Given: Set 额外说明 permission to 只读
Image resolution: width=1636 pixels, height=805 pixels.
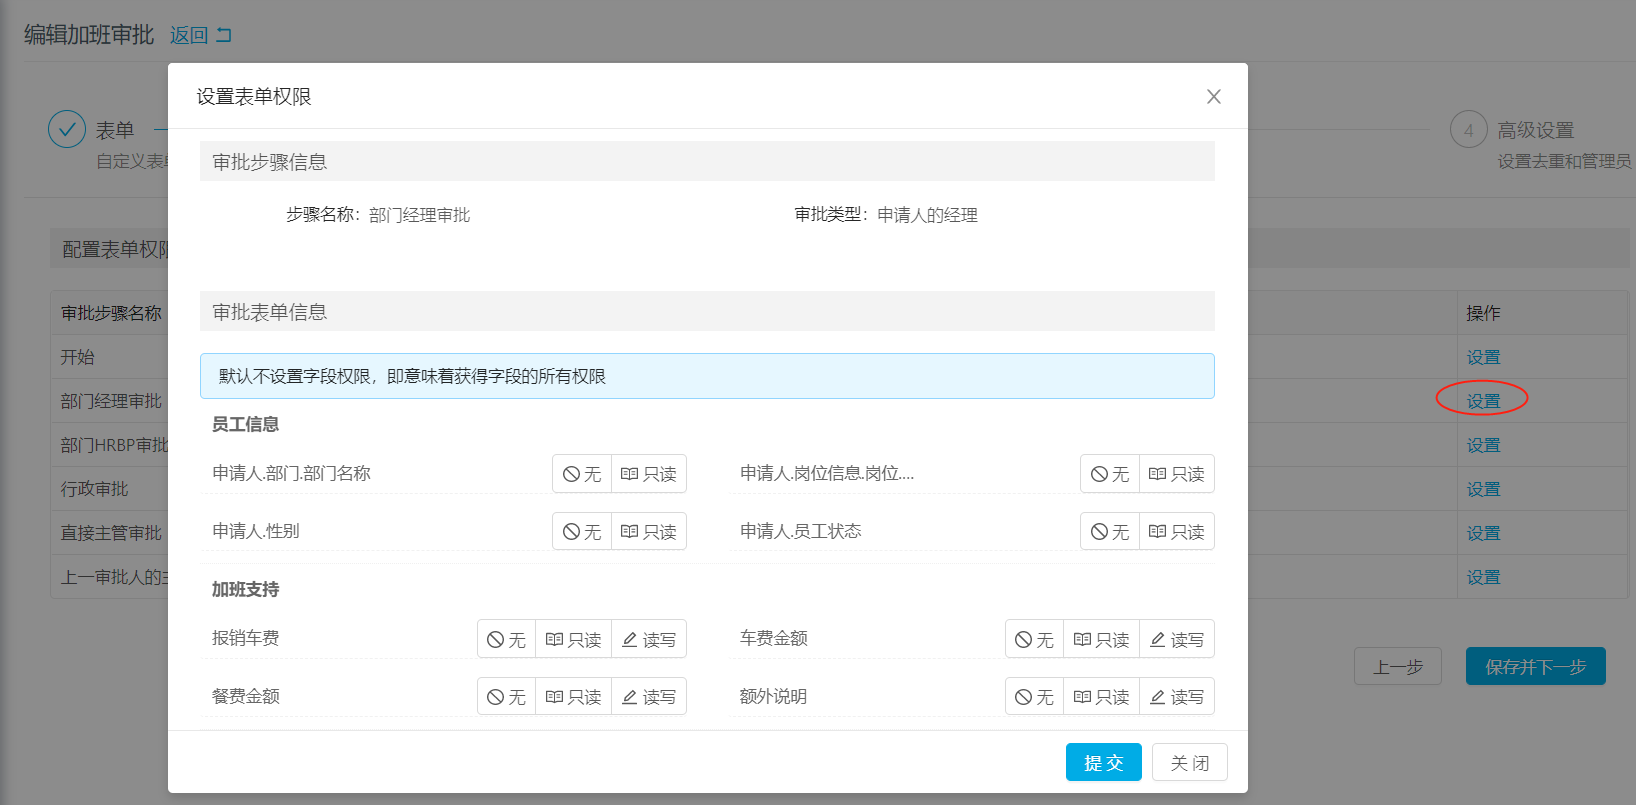Looking at the screenshot, I should click(1101, 697).
